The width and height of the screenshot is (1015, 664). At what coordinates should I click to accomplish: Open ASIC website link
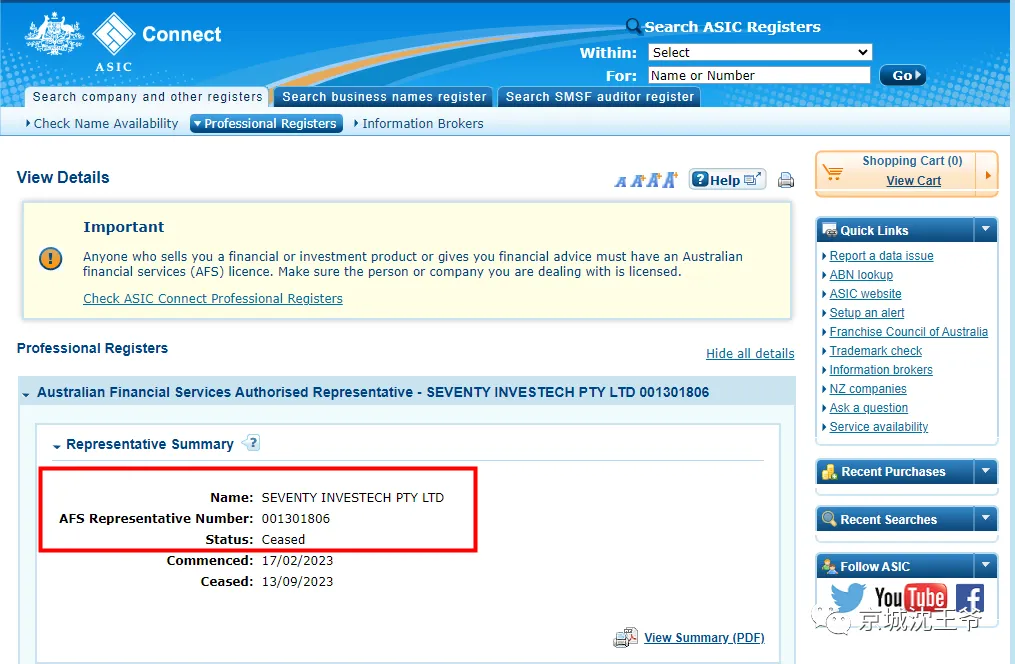tap(865, 294)
